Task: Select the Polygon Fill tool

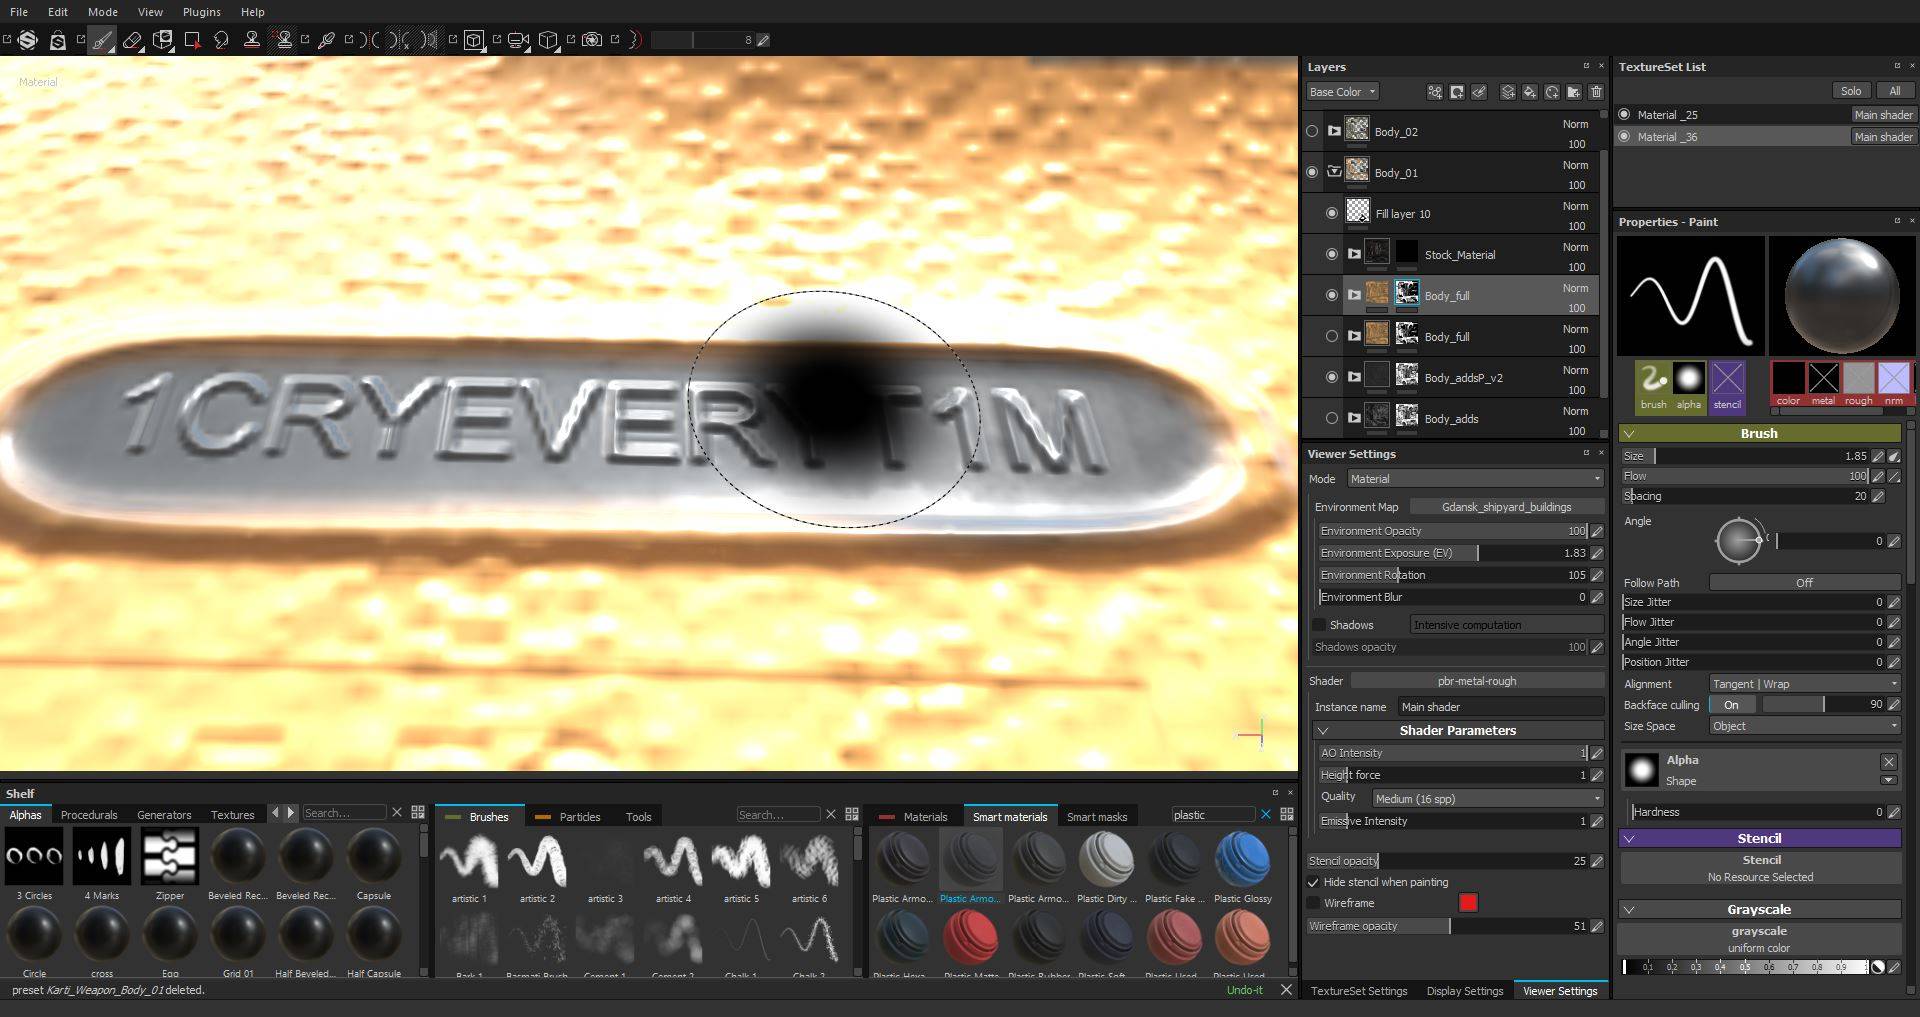Action: [x=192, y=40]
